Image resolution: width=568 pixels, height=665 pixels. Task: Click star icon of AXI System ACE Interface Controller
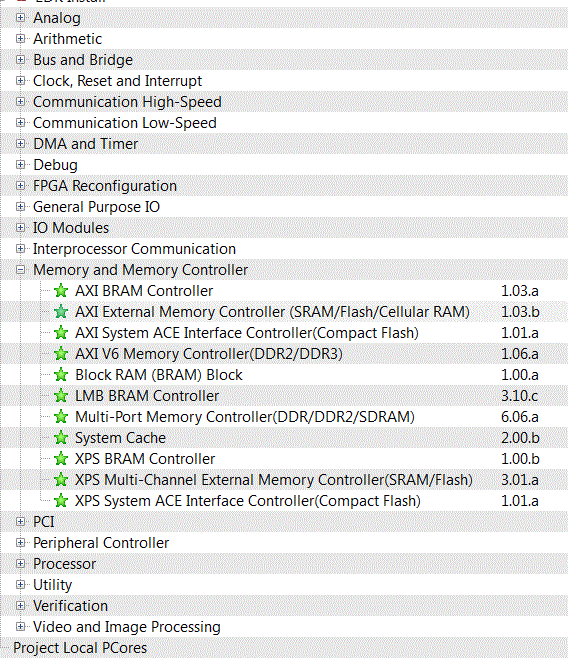[x=61, y=333]
